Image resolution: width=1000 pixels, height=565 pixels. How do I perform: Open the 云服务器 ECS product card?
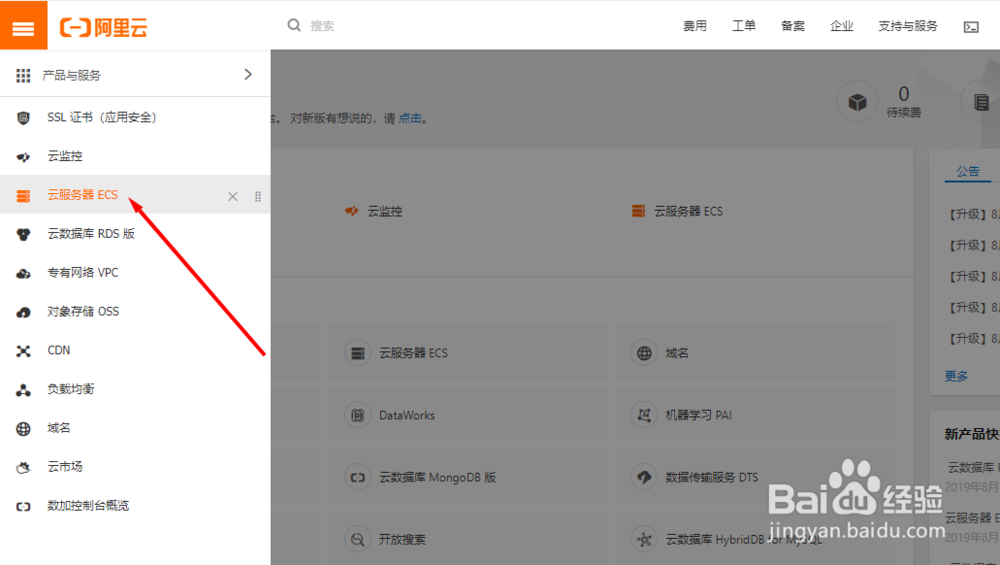coord(467,353)
